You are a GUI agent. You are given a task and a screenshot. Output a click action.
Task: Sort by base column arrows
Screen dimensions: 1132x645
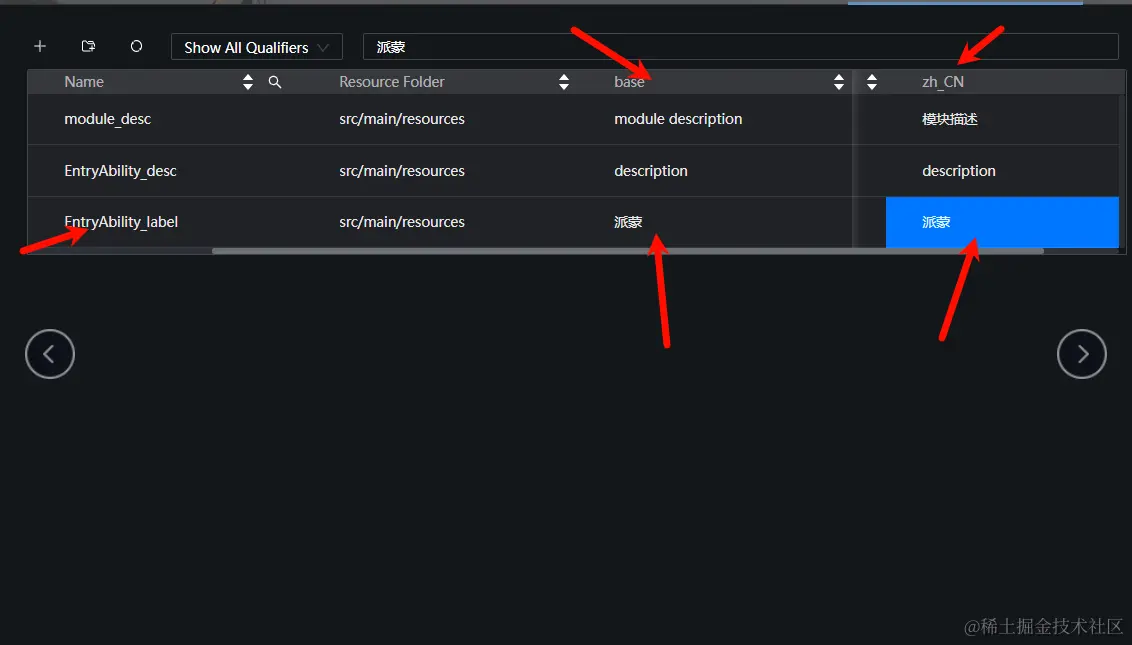click(x=838, y=82)
